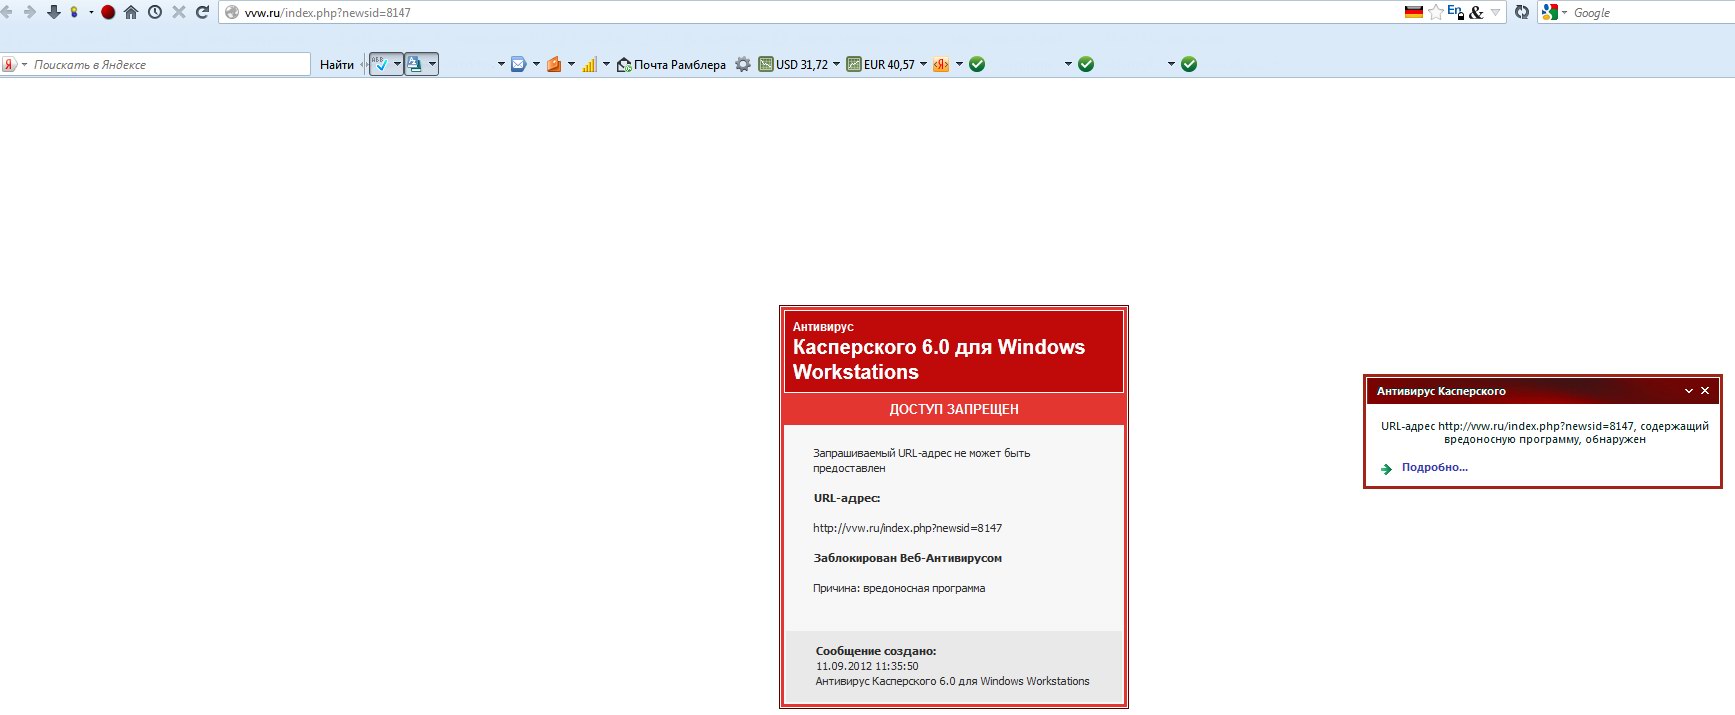Screen dimensions: 1735x715
Task: Click the Найти search button
Action: tap(336, 65)
